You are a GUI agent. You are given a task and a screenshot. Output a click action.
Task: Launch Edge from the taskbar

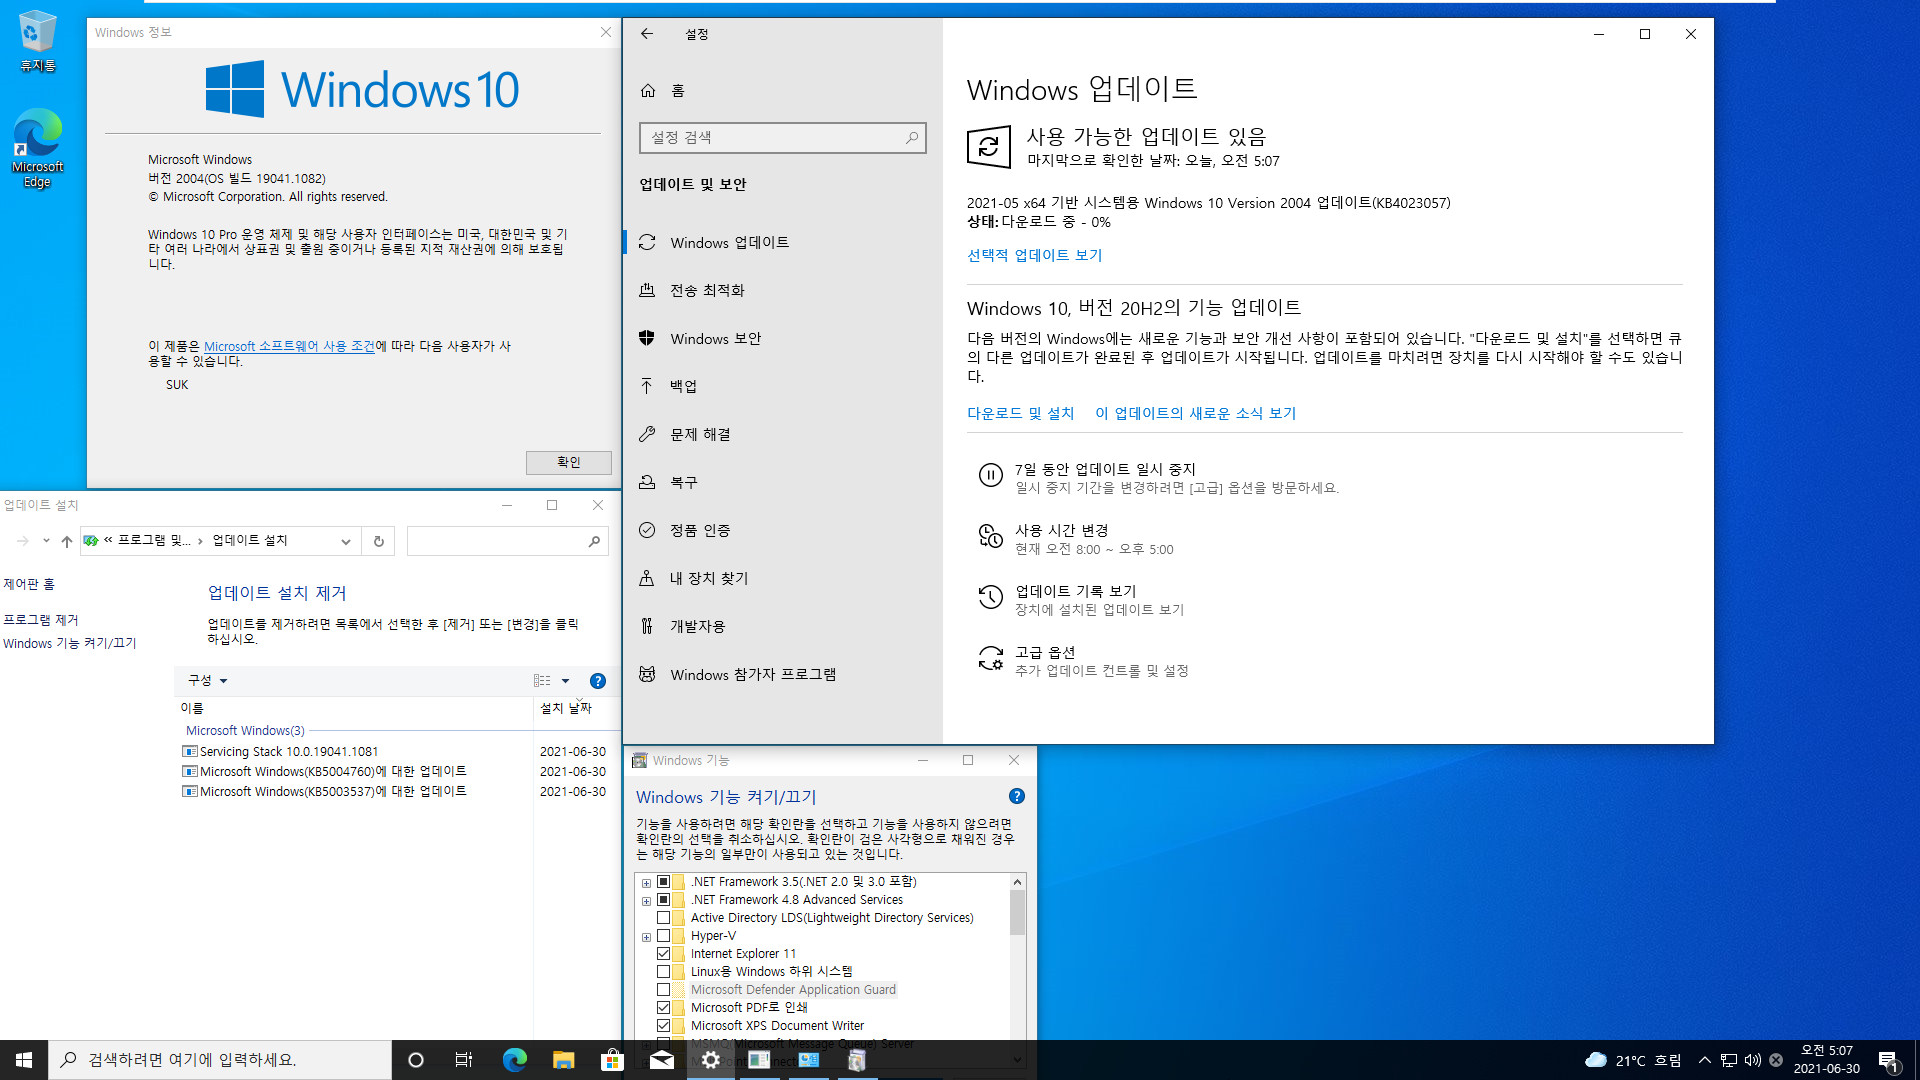click(x=514, y=1060)
